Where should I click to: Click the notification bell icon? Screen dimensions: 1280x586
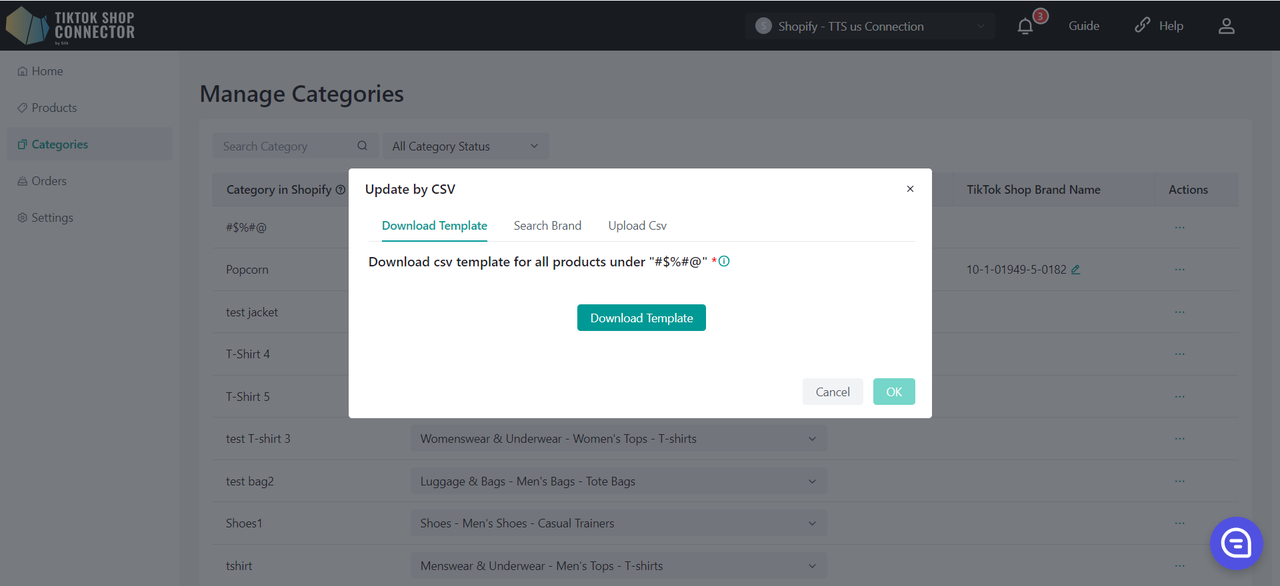click(1025, 27)
